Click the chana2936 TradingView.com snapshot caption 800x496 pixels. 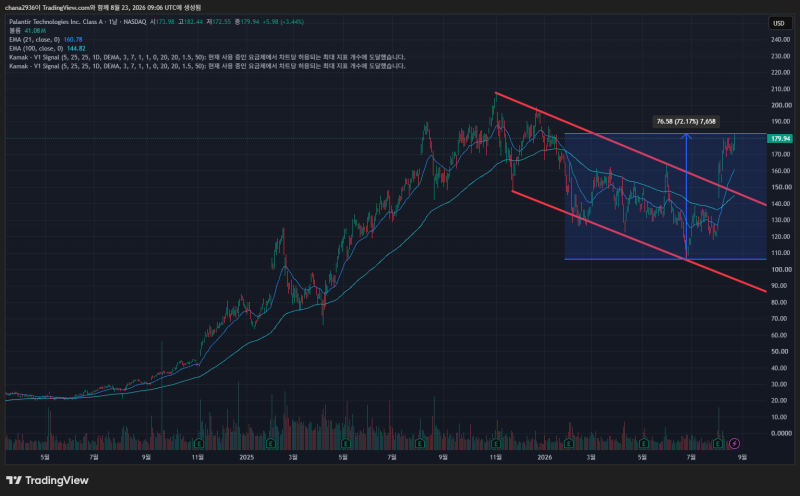click(103, 8)
